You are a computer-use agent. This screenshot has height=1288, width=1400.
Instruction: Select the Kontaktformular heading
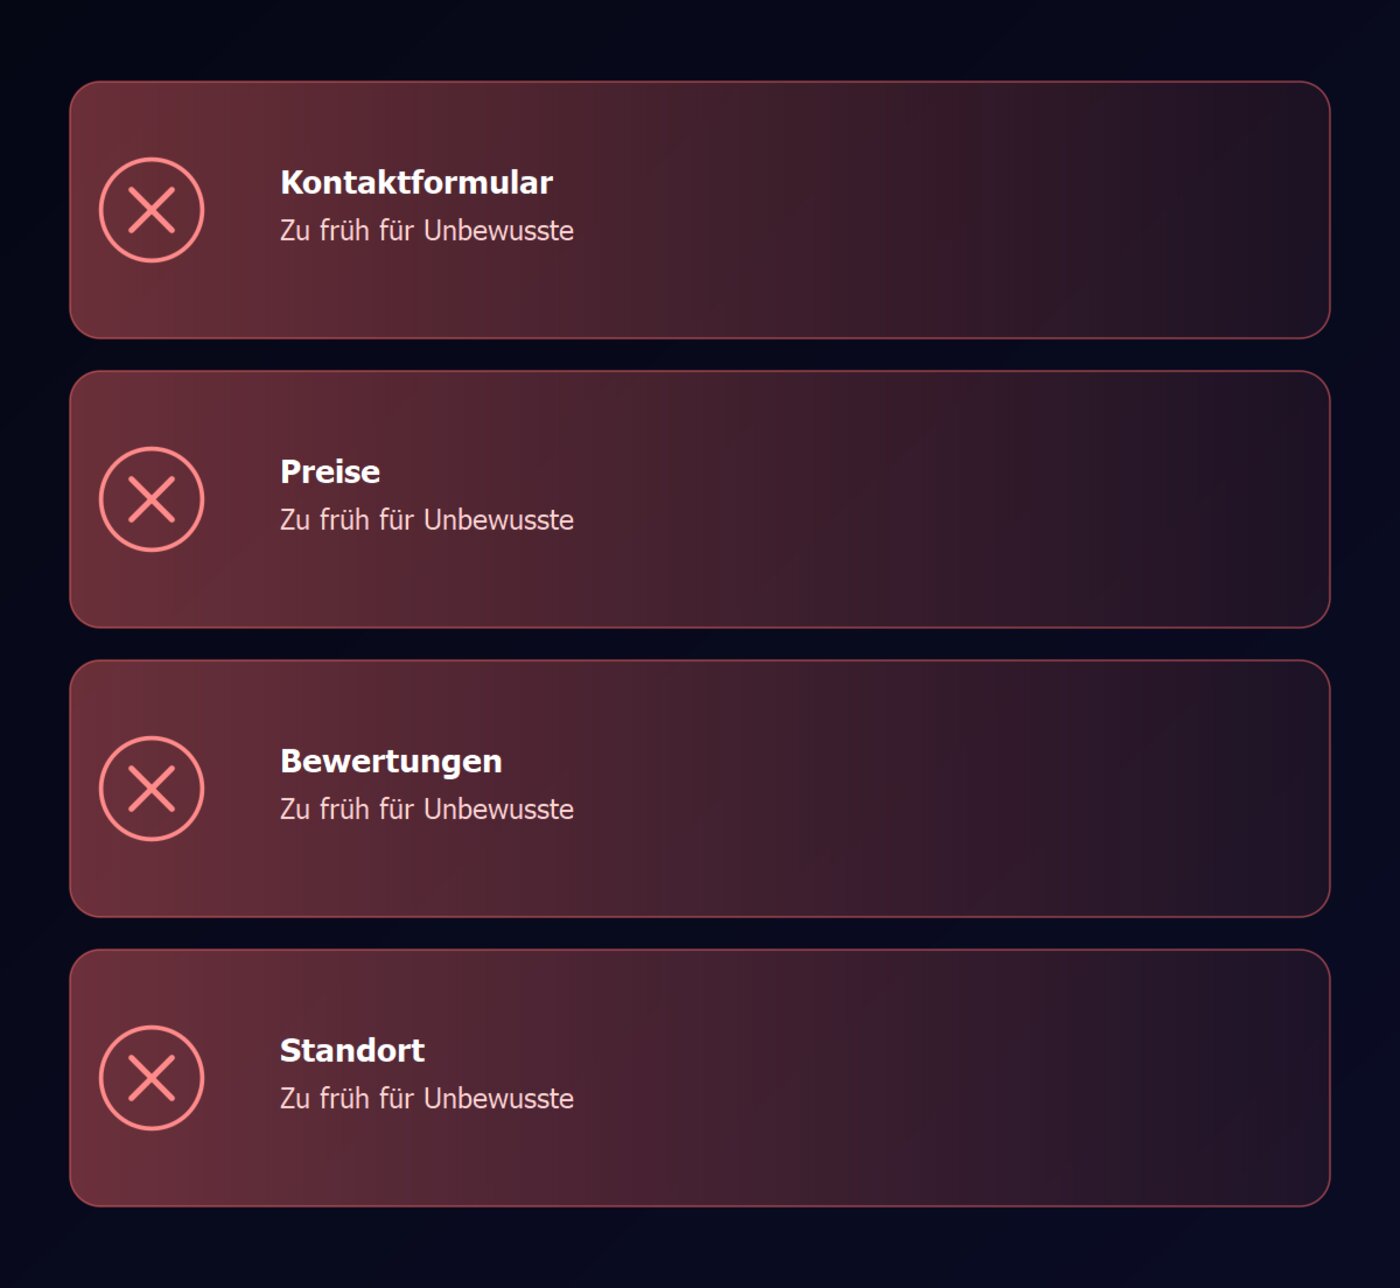(416, 182)
